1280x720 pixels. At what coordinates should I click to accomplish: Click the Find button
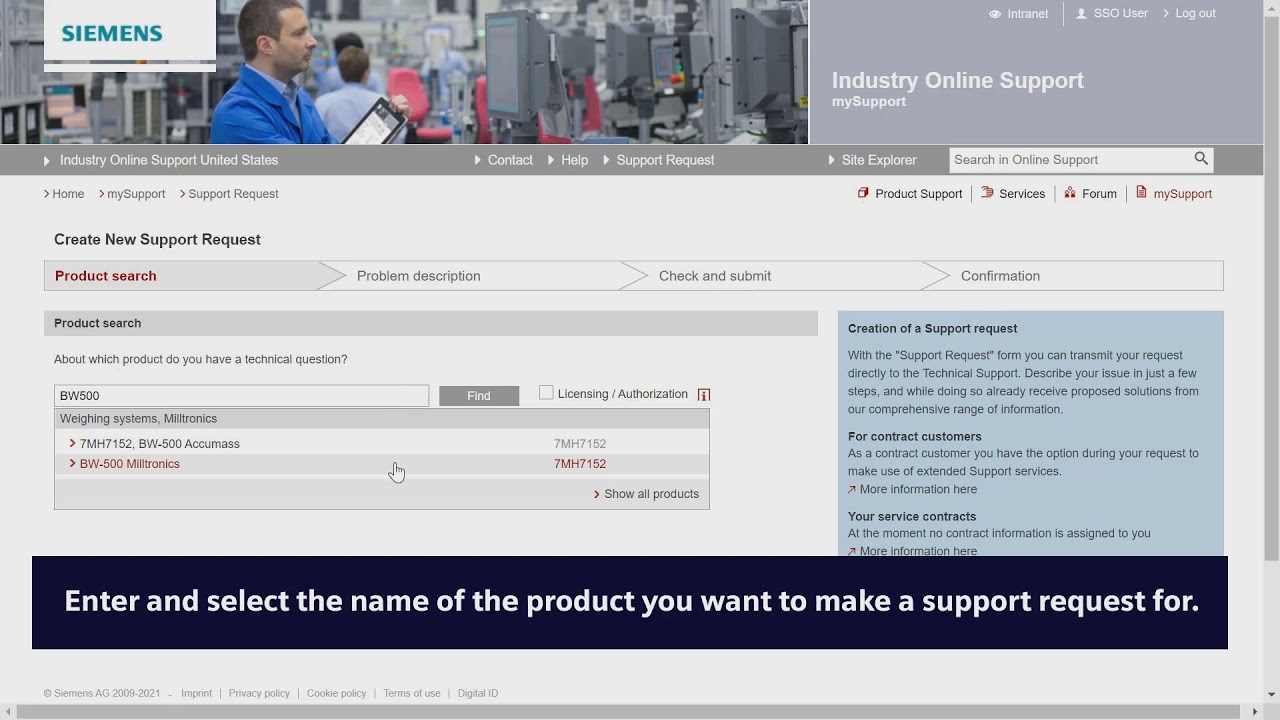click(x=479, y=396)
